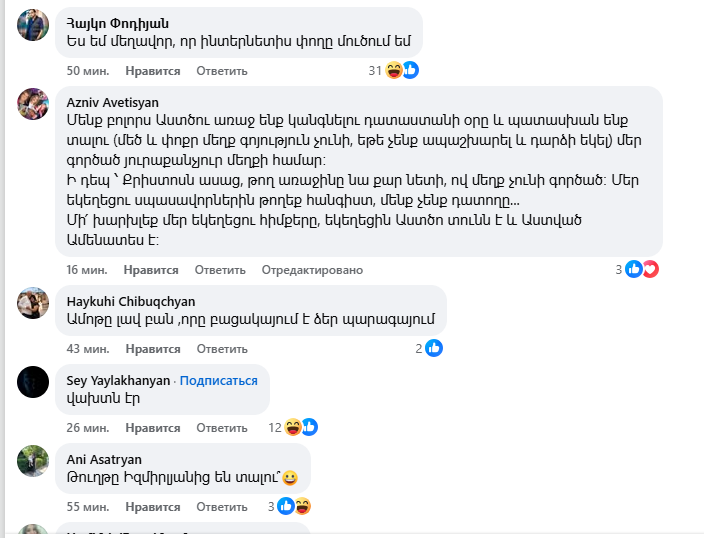Like Azniv Avetisyan's comment with Нравится
Screen dimensions: 704x538
(152, 270)
